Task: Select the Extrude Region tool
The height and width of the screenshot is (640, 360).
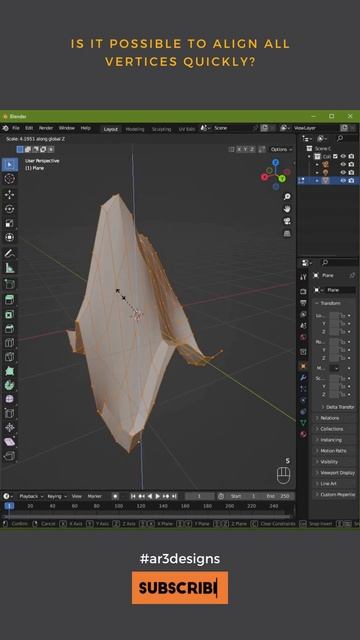Action: pyautogui.click(x=9, y=300)
